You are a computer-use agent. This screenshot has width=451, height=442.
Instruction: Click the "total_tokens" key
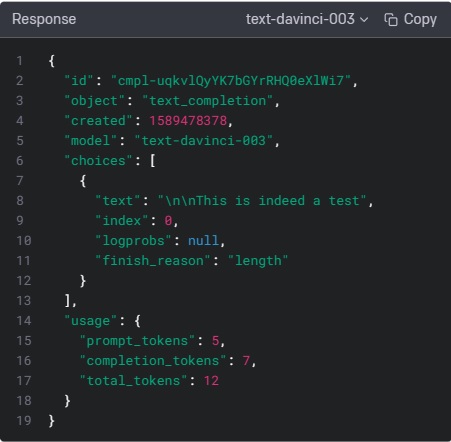[x=133, y=381]
